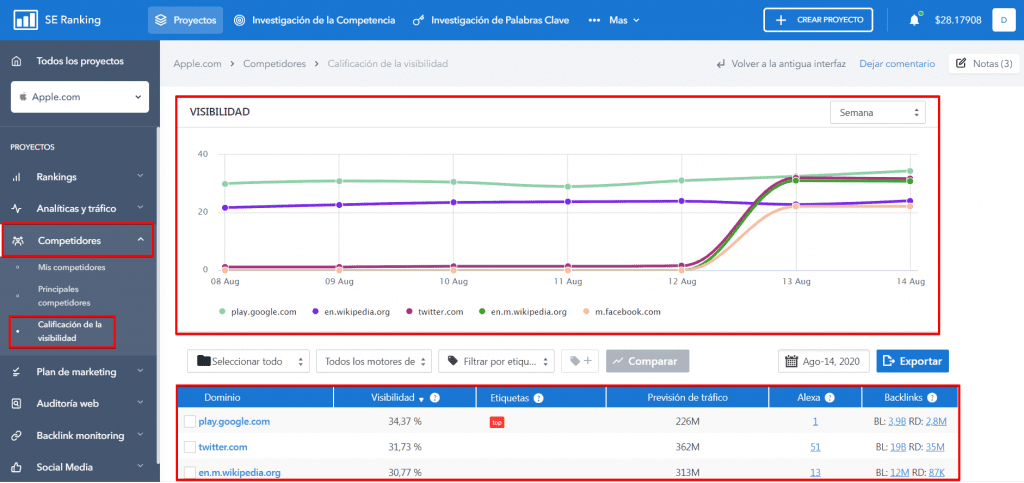1024x483 pixels.
Task: Check the twitter.com row checkbox
Action: point(189,447)
